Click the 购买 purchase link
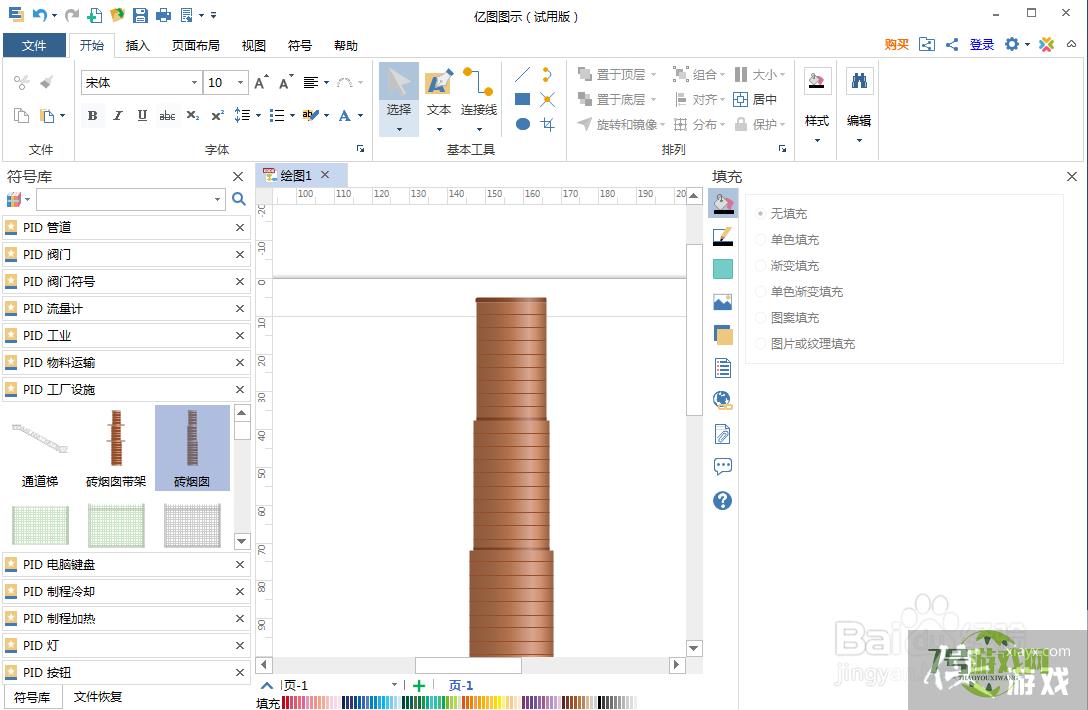The image size is (1088, 710). pos(896,44)
